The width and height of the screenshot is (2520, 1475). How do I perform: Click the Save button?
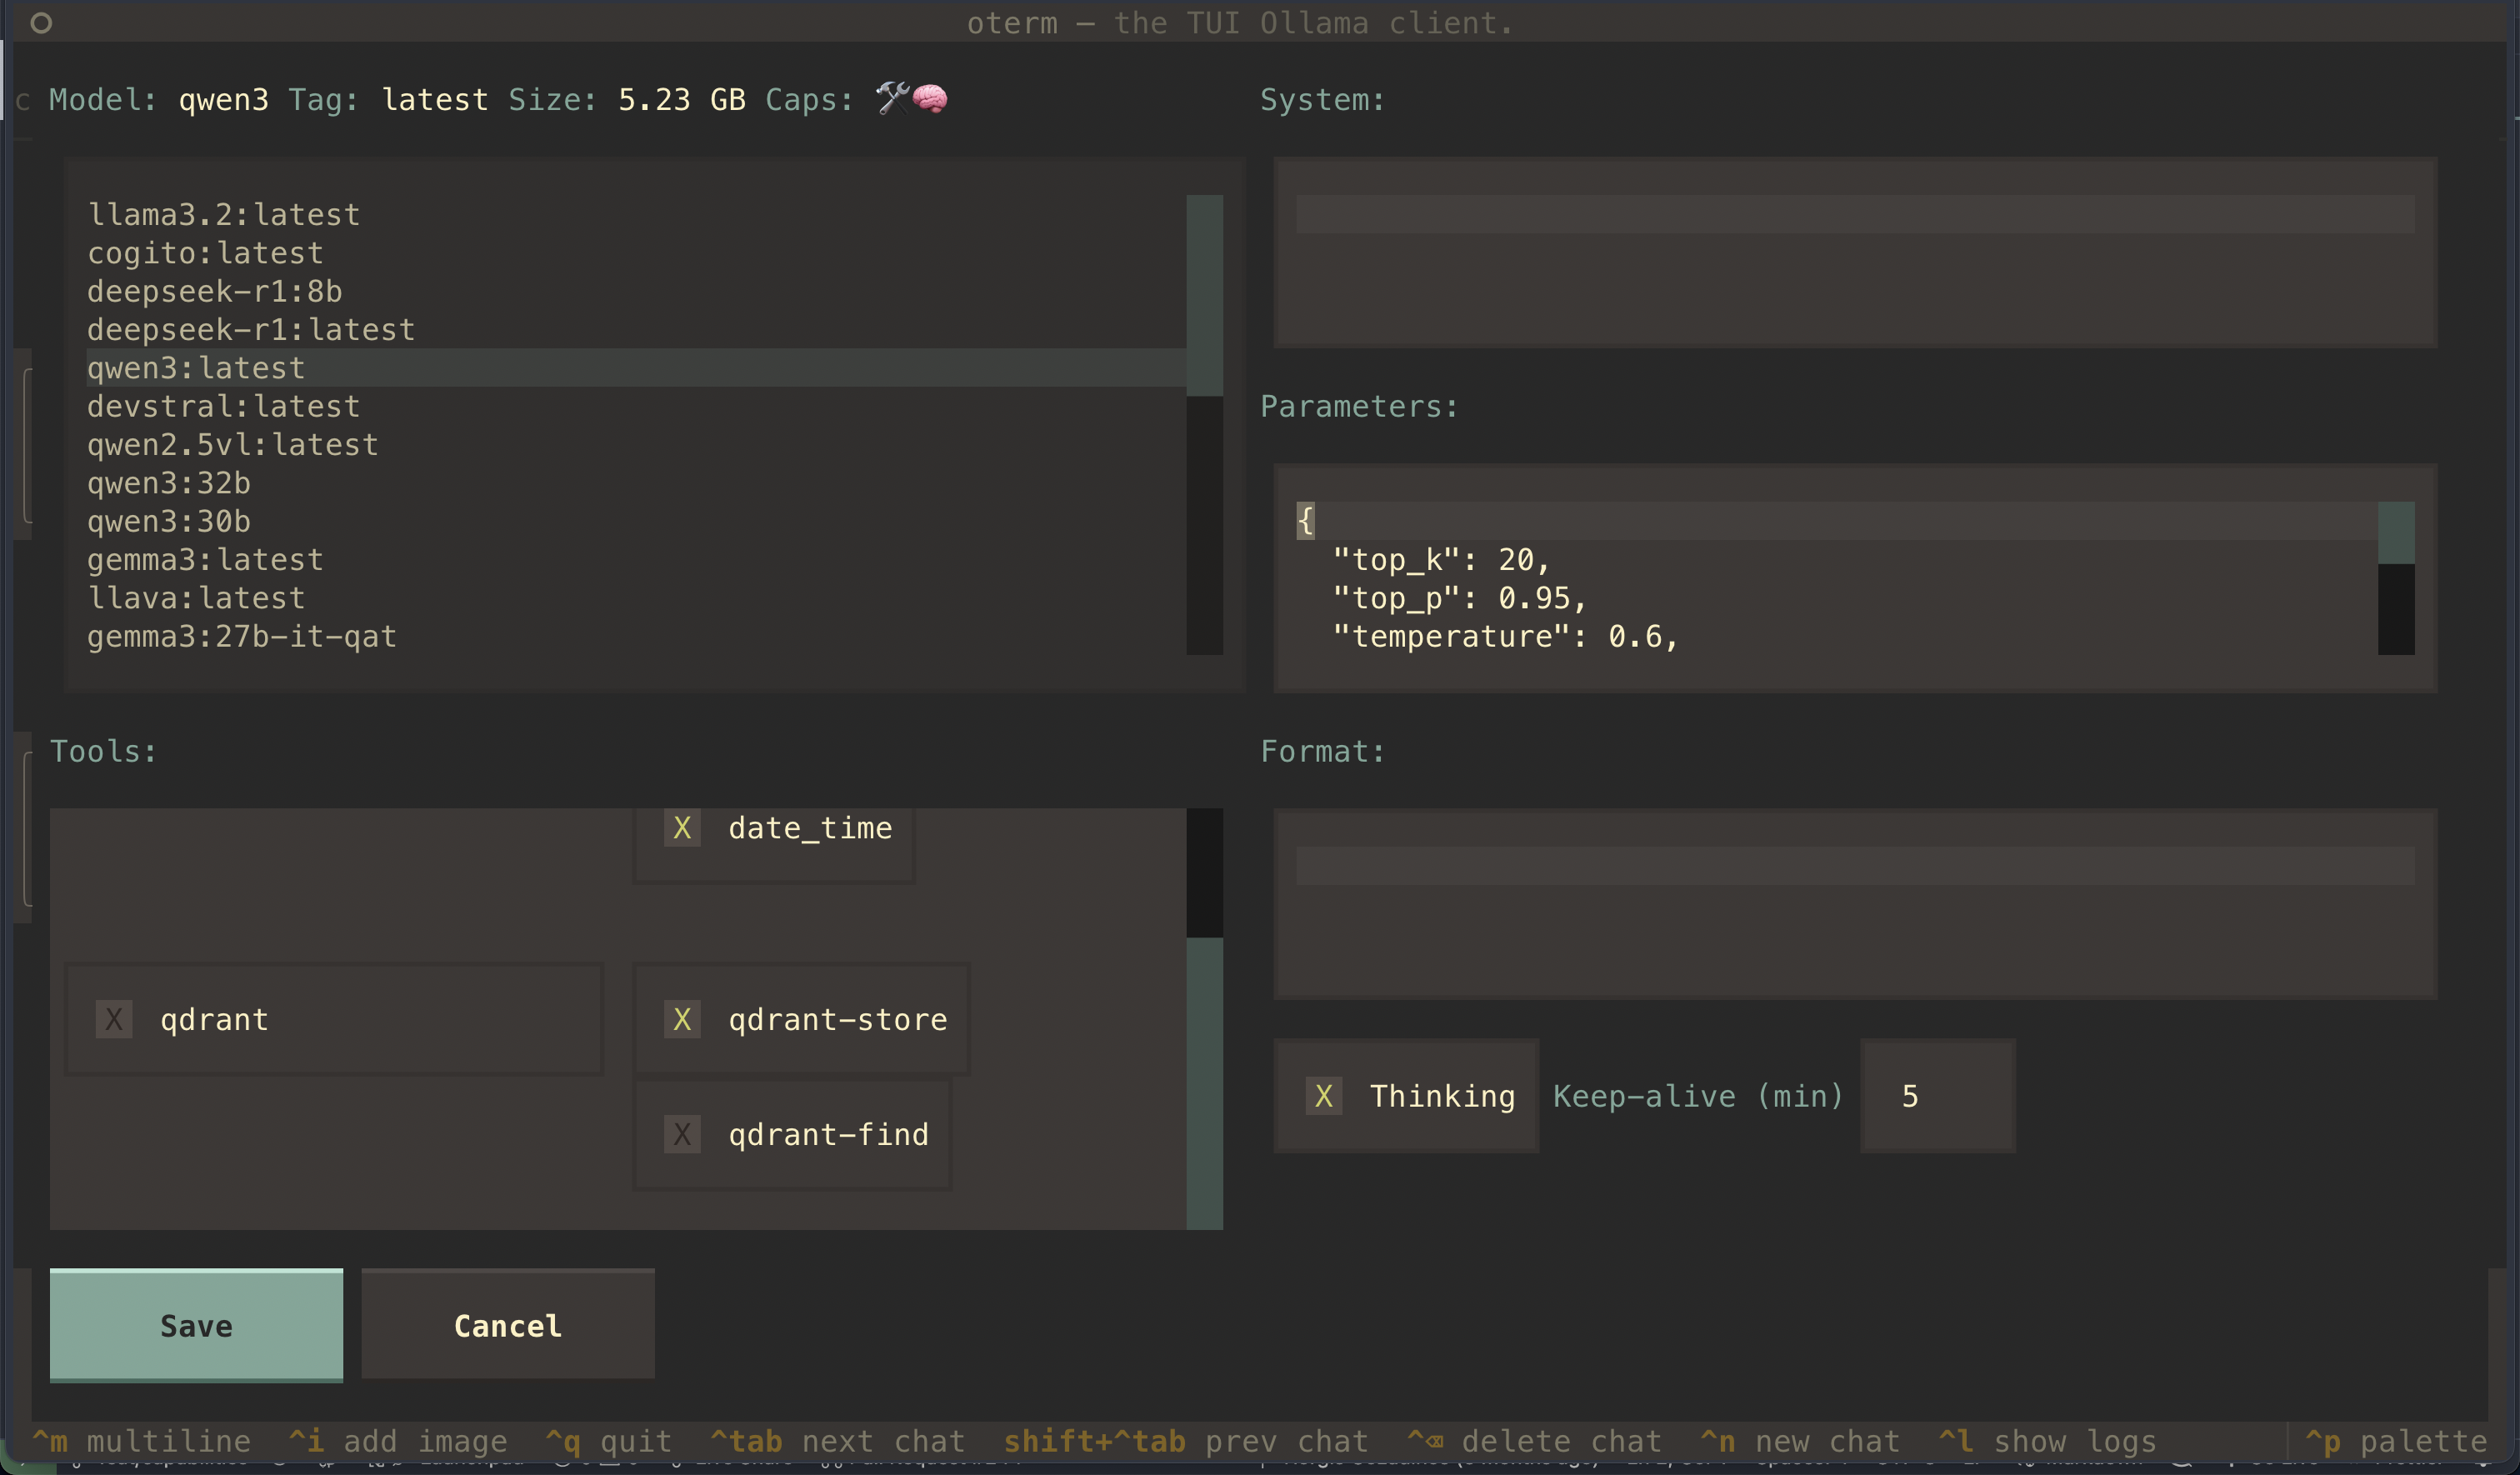[x=195, y=1326]
